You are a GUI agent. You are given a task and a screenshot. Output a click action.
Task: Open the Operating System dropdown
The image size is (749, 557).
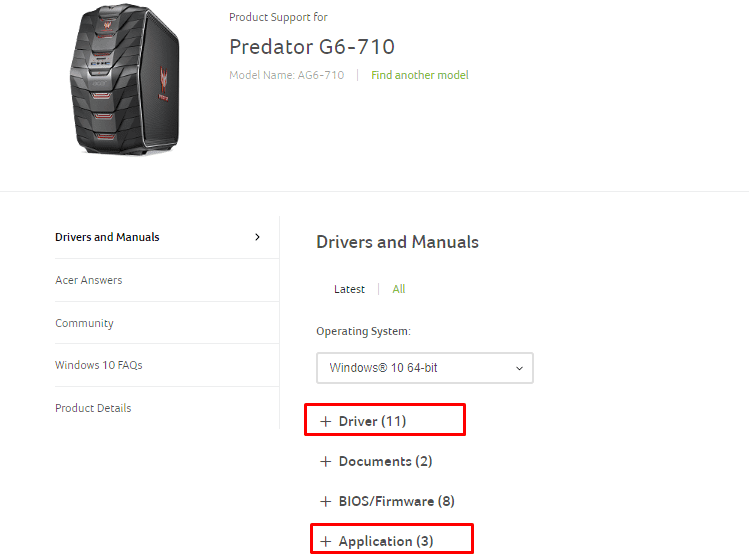click(425, 368)
